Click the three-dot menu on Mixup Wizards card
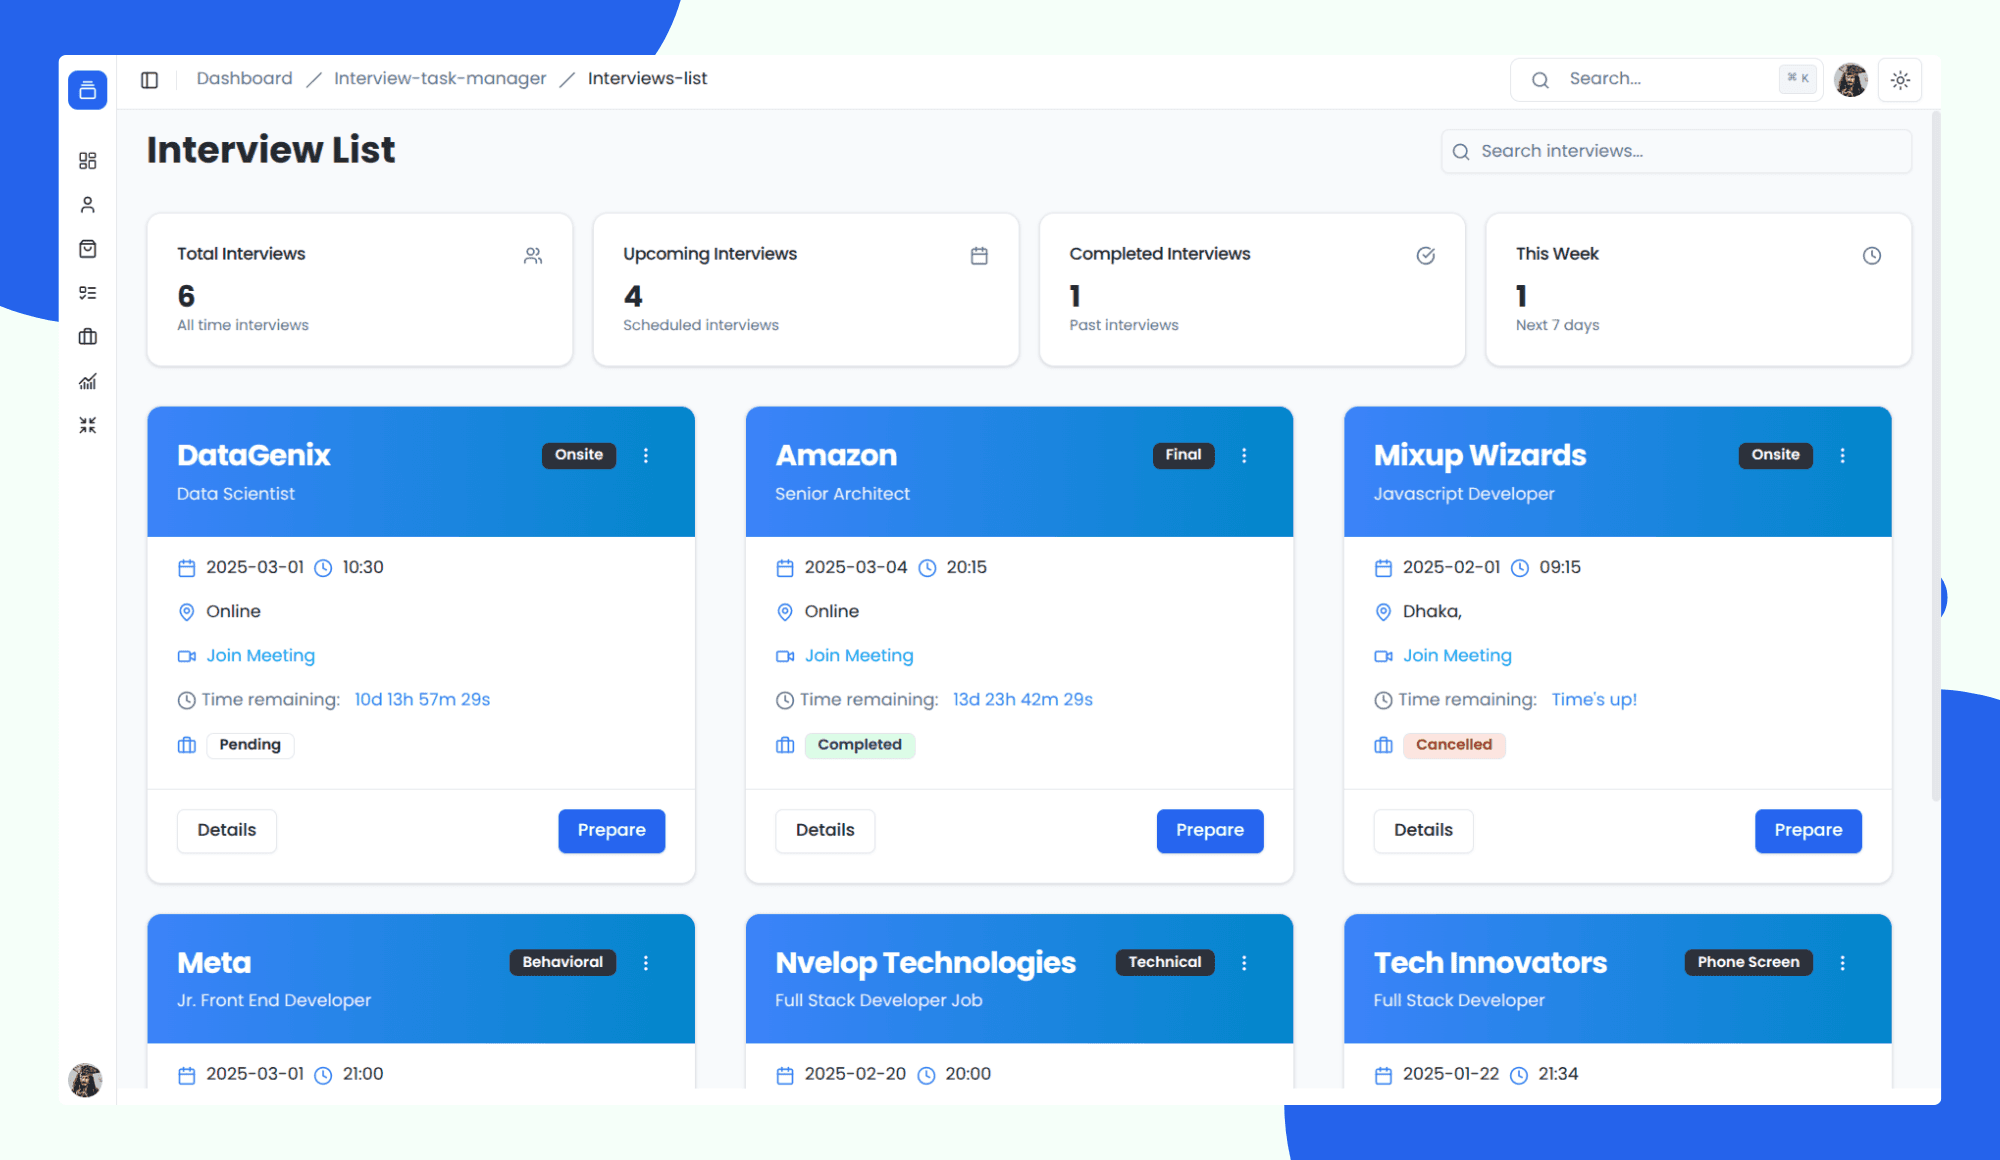The height and width of the screenshot is (1160, 2000). point(1843,454)
